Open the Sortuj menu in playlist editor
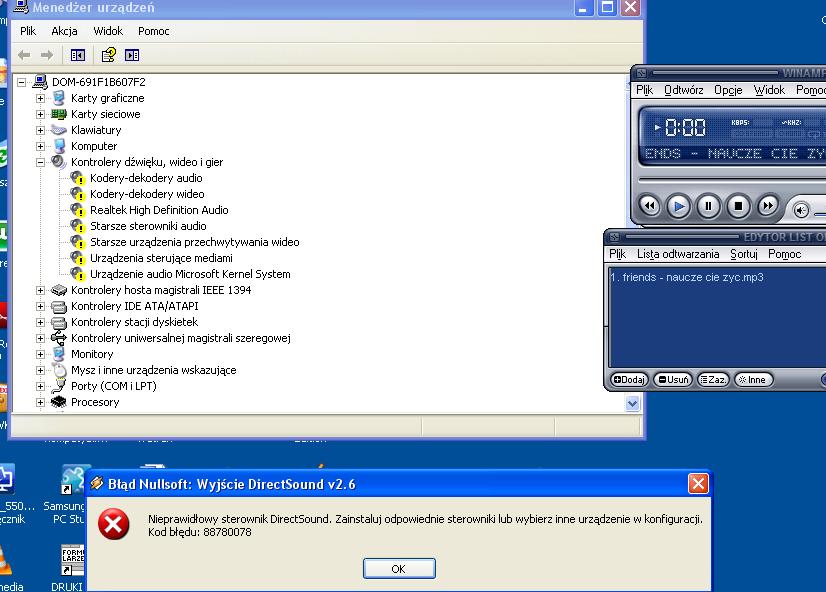 click(x=744, y=254)
